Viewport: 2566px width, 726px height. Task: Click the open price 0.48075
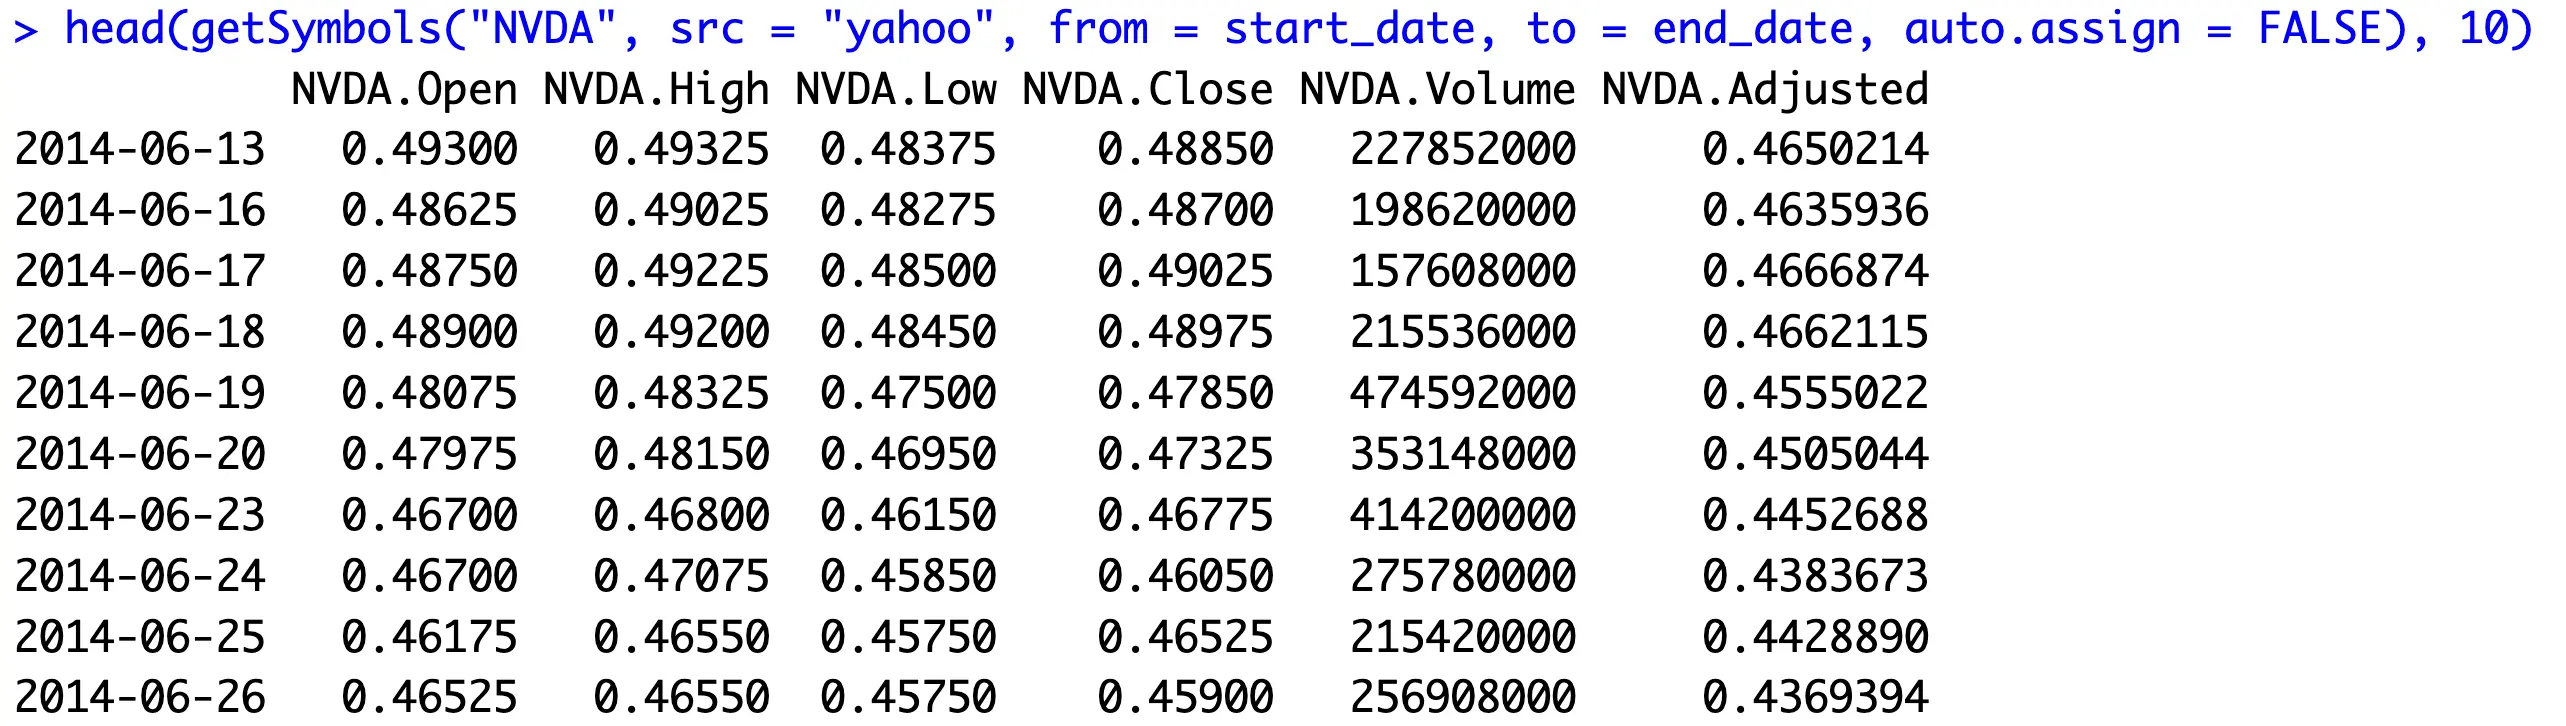coord(430,393)
